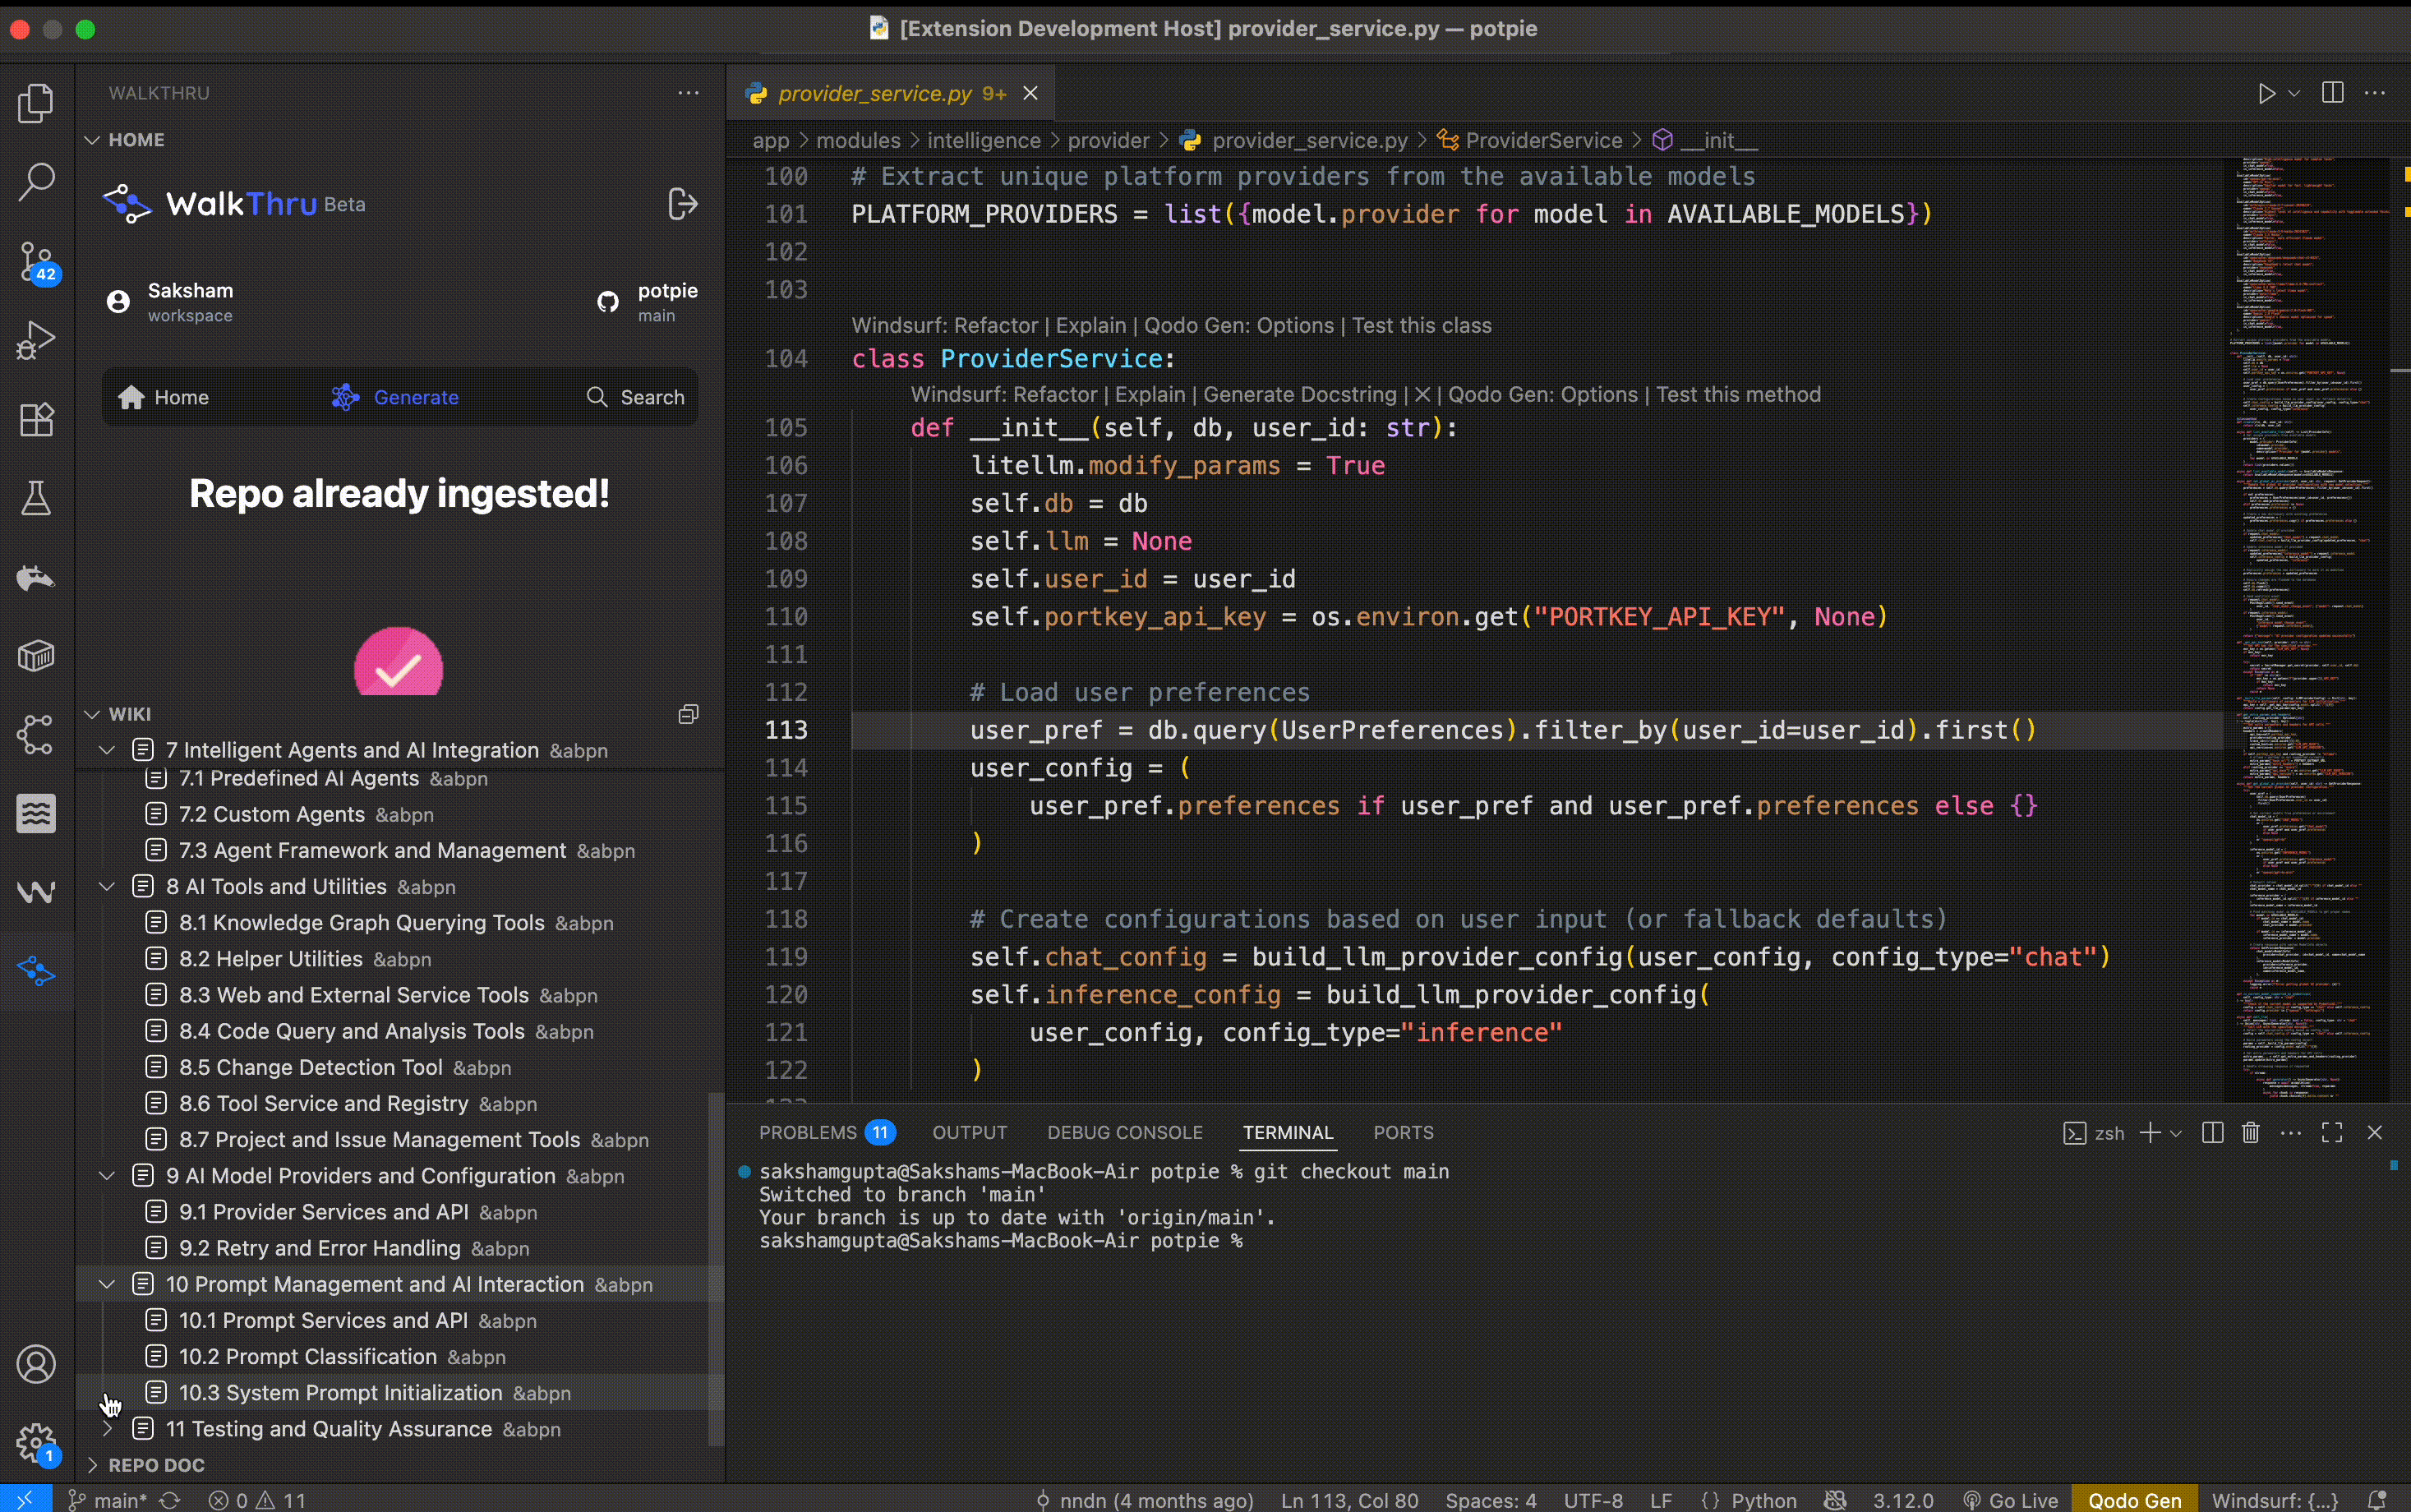
Task: Change Python language mode in status bar
Action: 1764,1500
